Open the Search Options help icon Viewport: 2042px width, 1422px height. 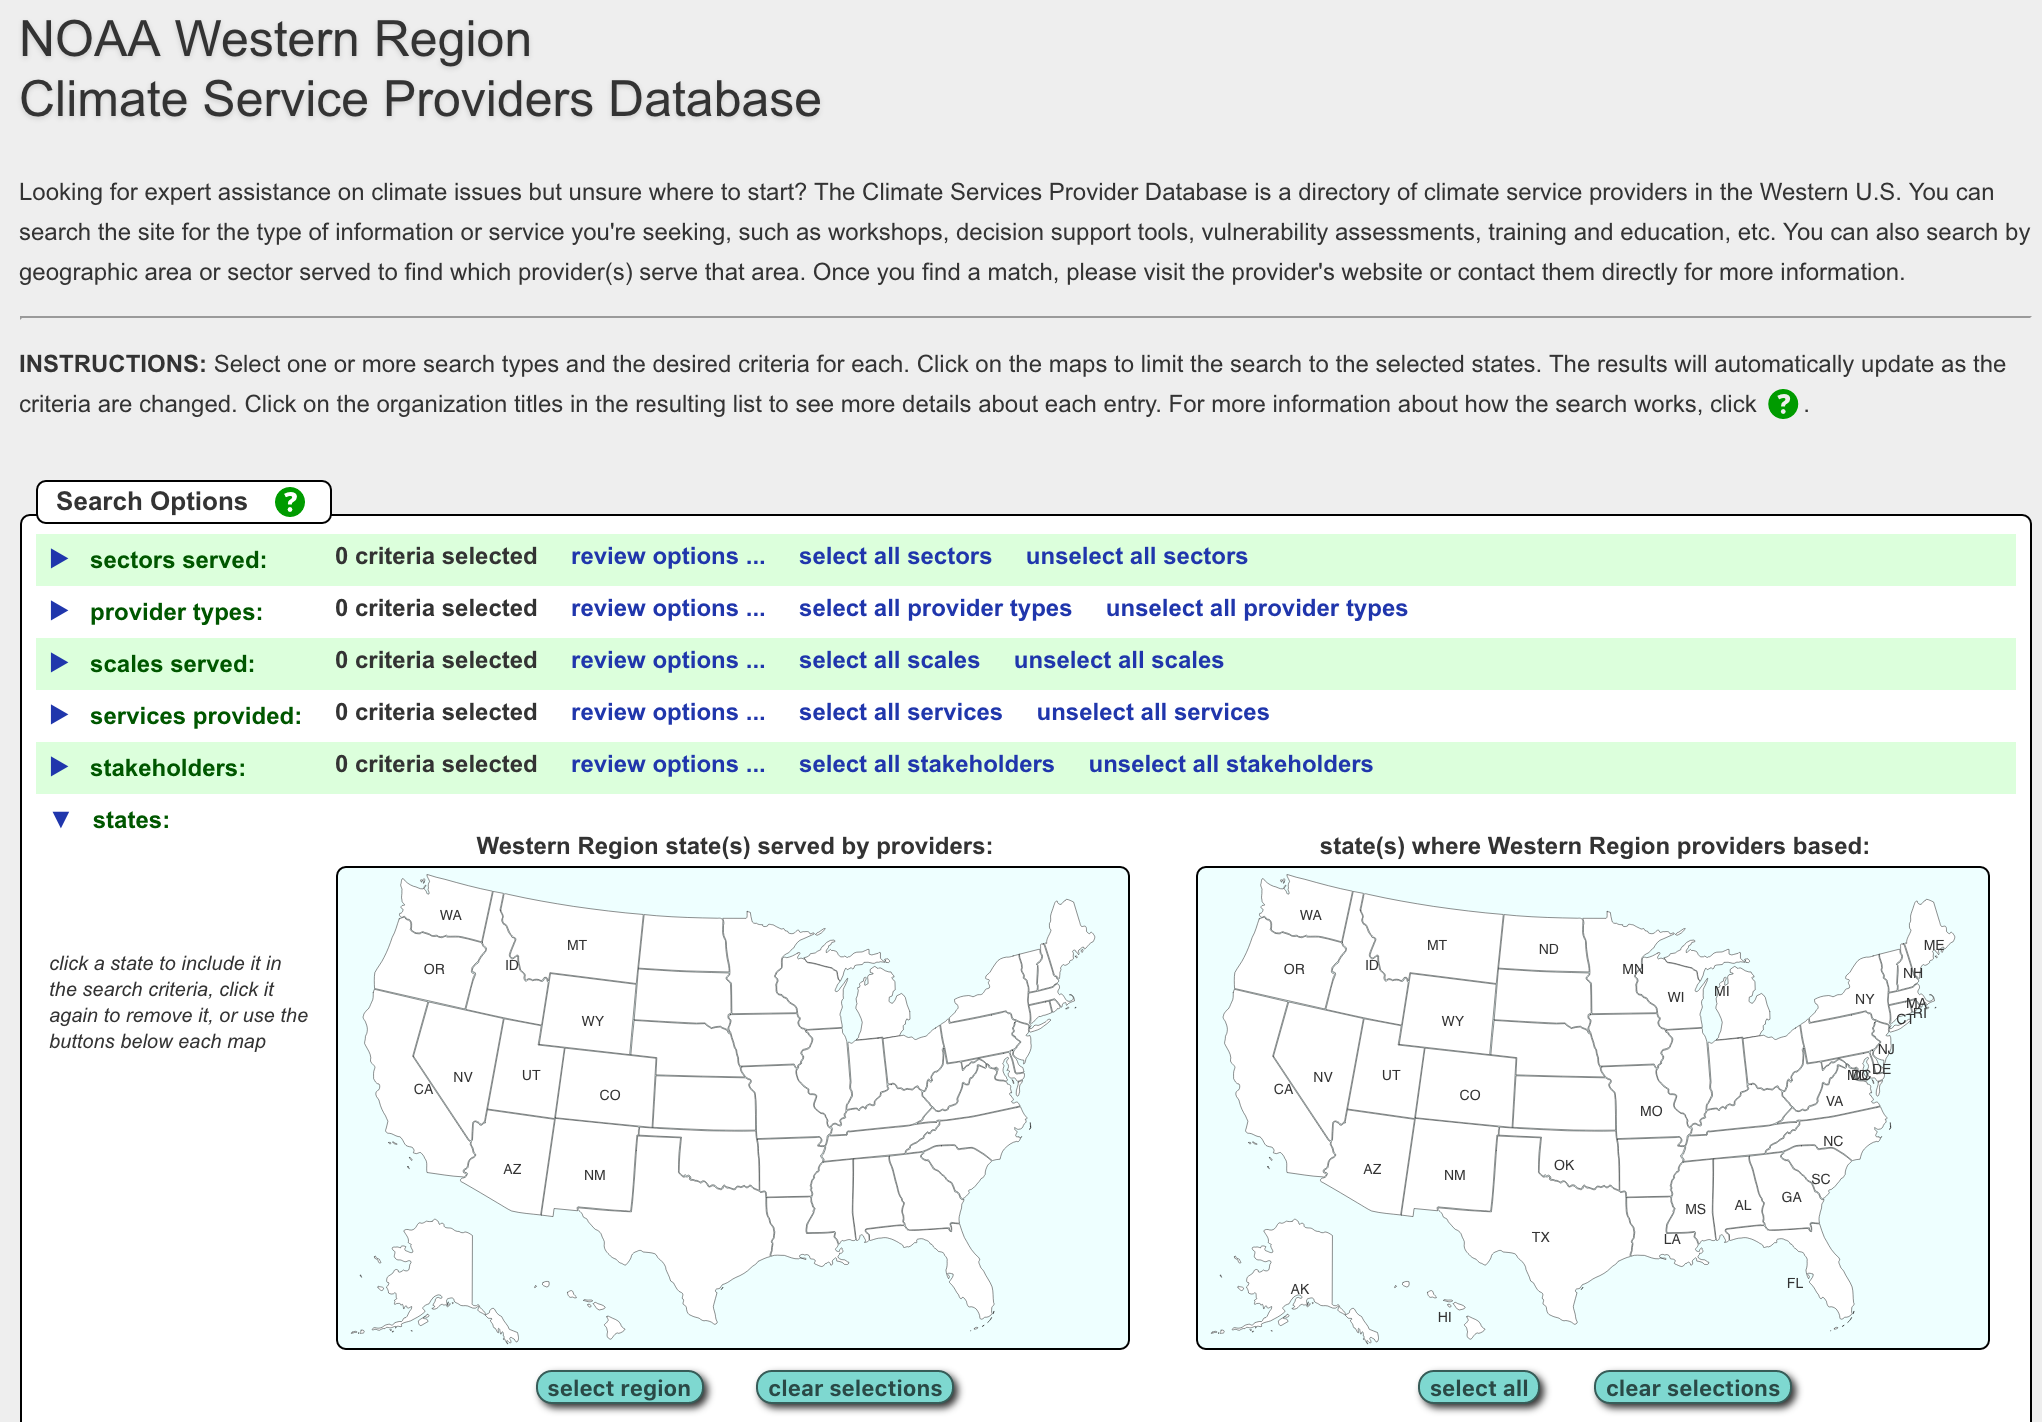[290, 502]
